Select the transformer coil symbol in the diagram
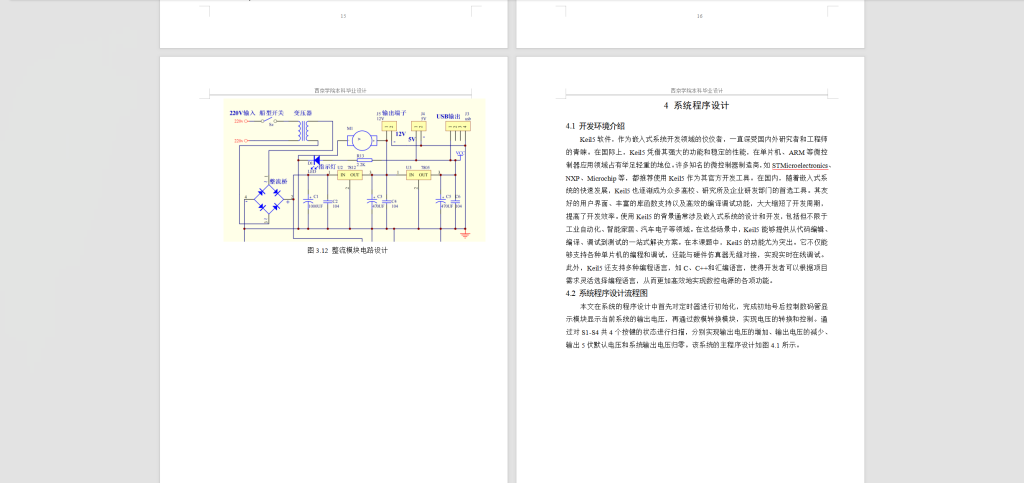The image size is (1024, 483). 304,131
